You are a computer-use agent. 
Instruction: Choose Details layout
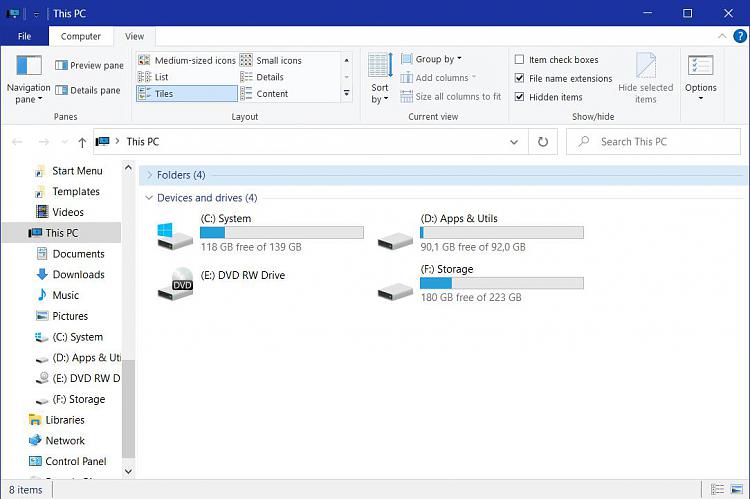262,77
